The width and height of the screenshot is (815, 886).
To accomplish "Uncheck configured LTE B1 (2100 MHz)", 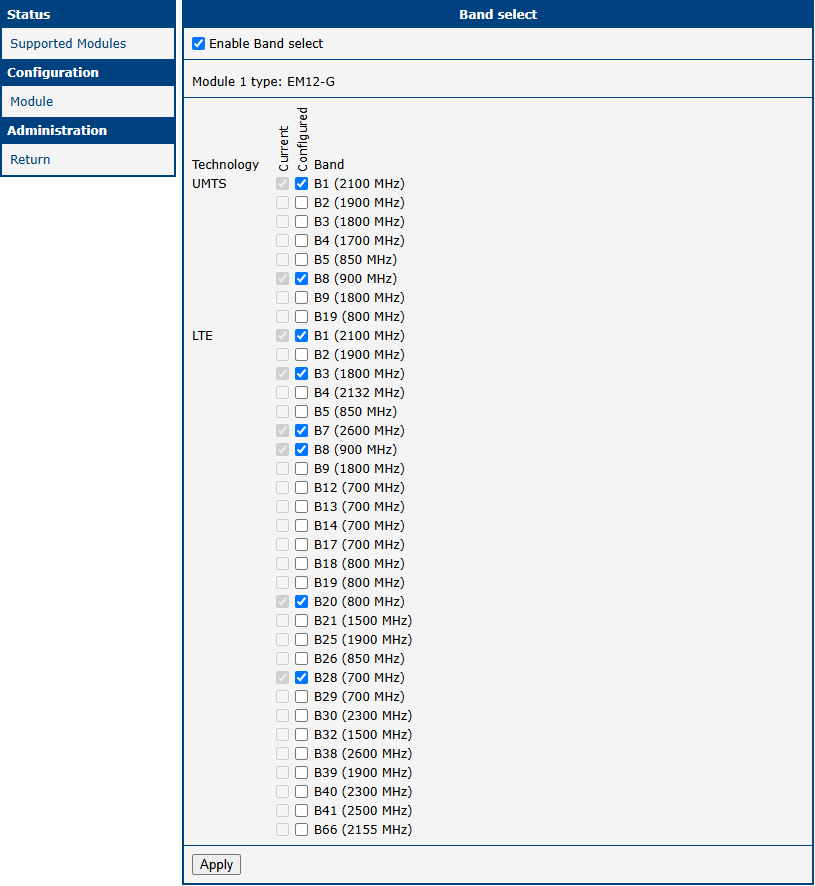I will tap(302, 336).
